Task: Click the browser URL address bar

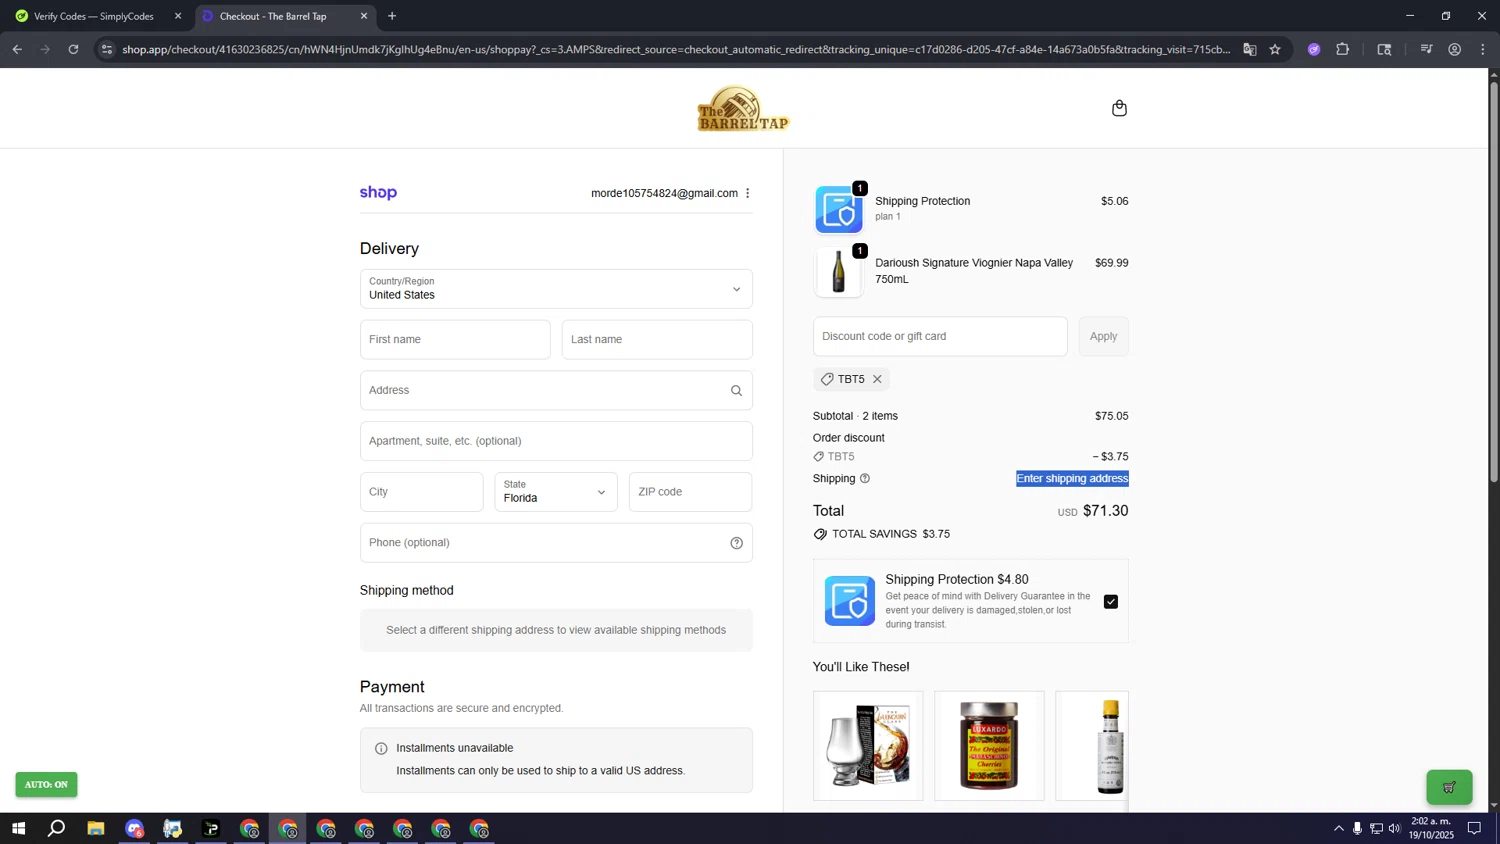Action: point(676,49)
